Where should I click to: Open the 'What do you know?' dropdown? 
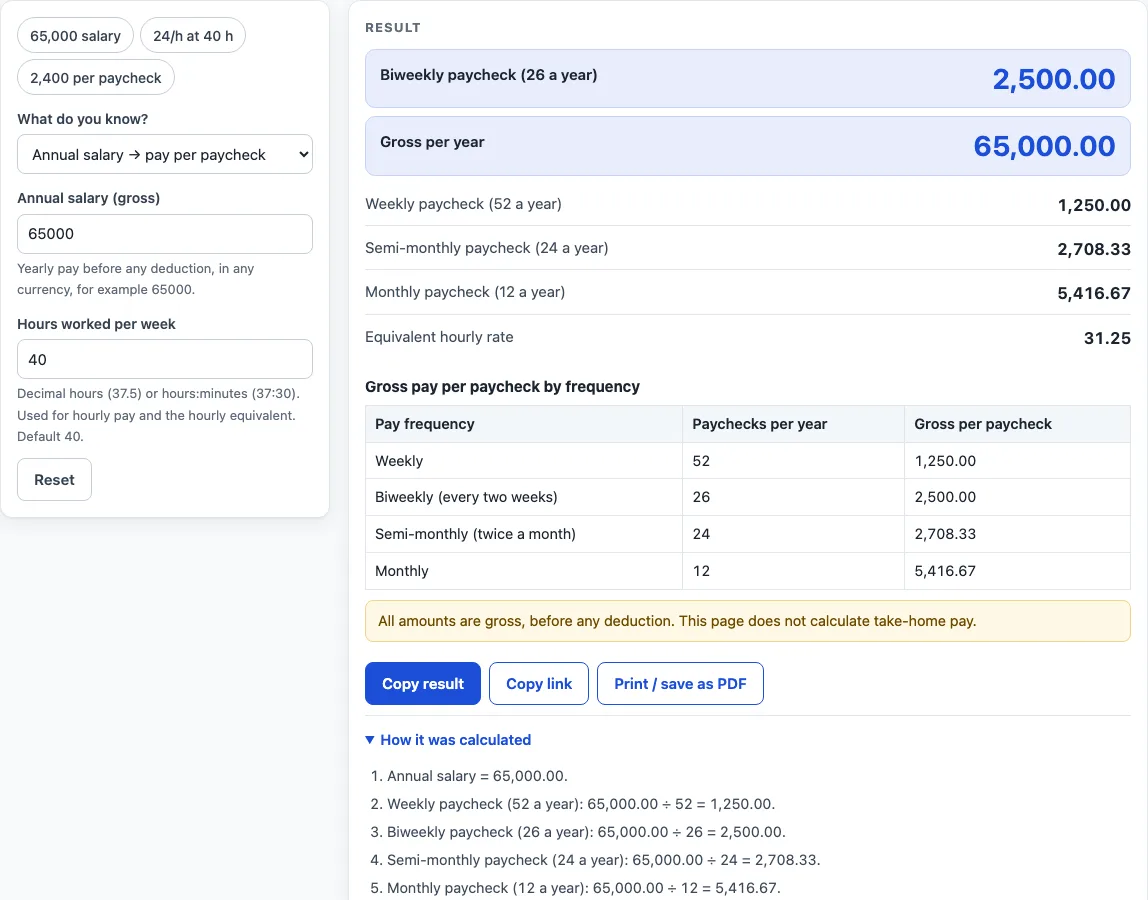click(165, 155)
